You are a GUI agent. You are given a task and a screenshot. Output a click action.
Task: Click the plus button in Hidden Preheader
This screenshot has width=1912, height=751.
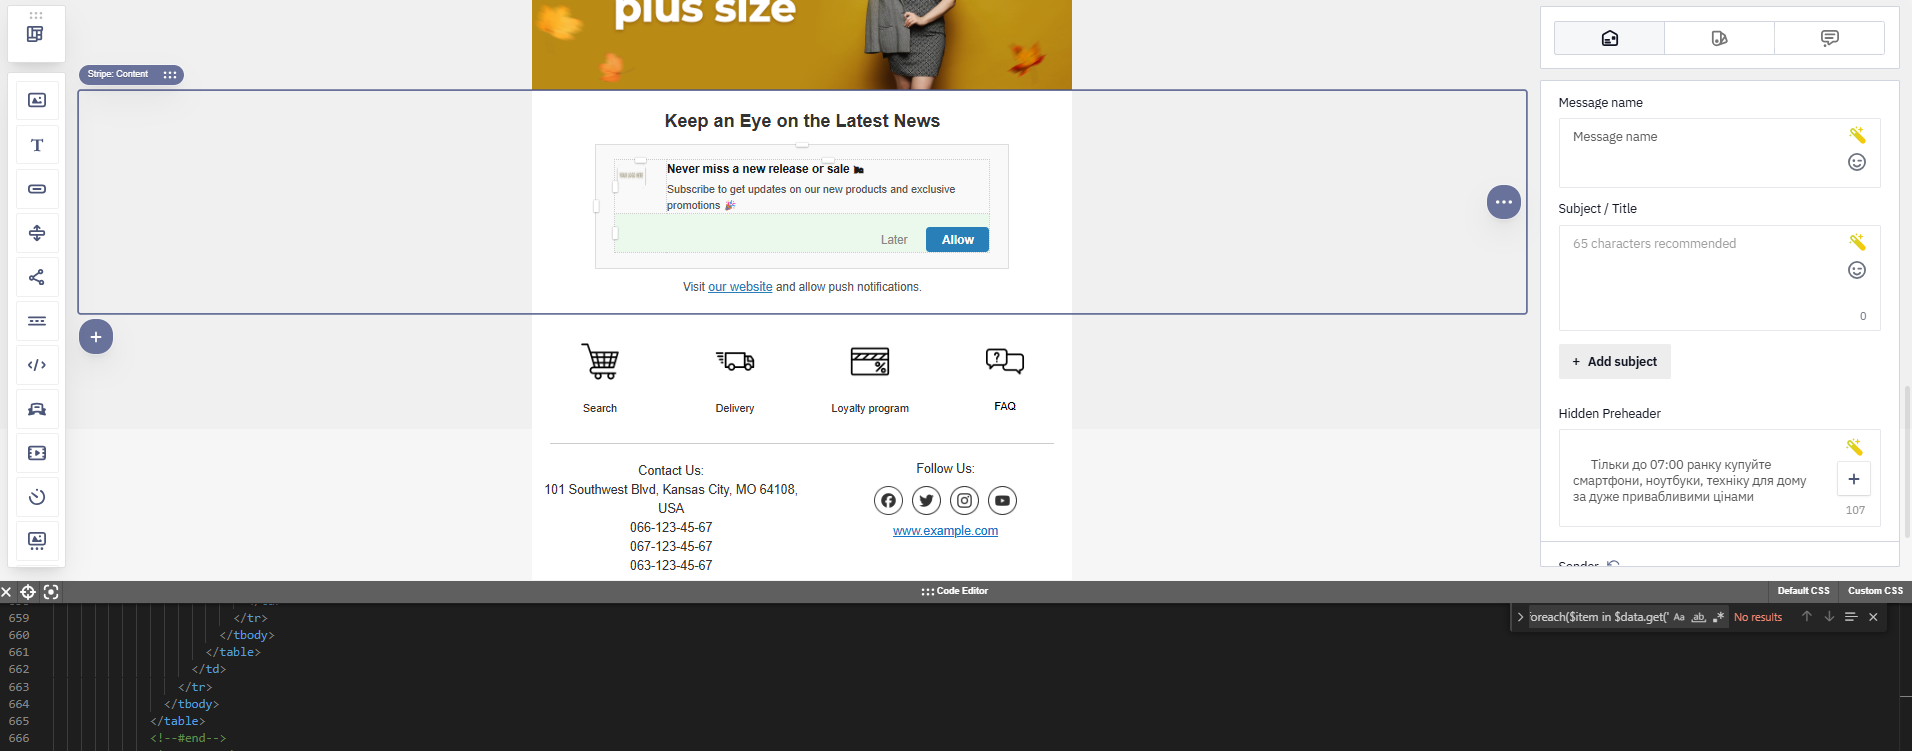(x=1854, y=479)
